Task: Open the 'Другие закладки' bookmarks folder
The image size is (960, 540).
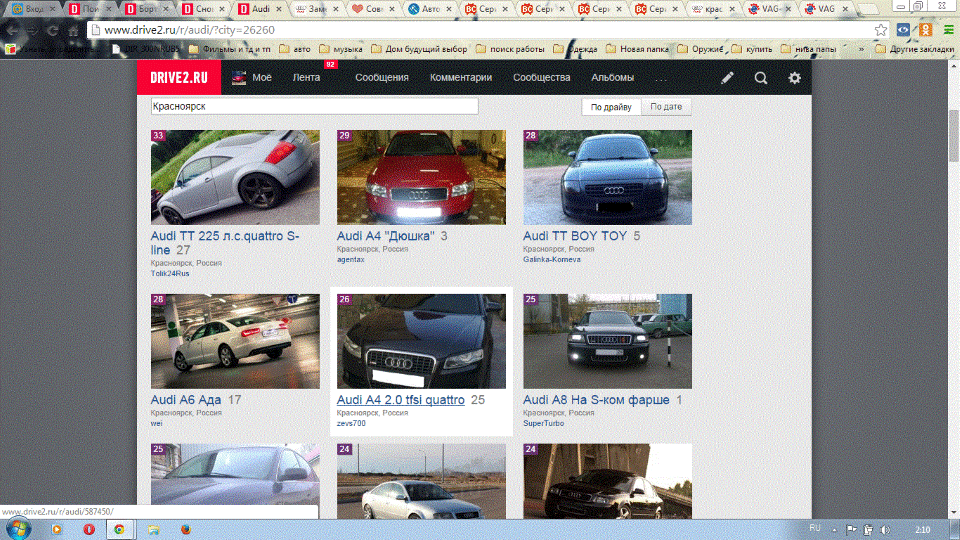Action: click(915, 49)
